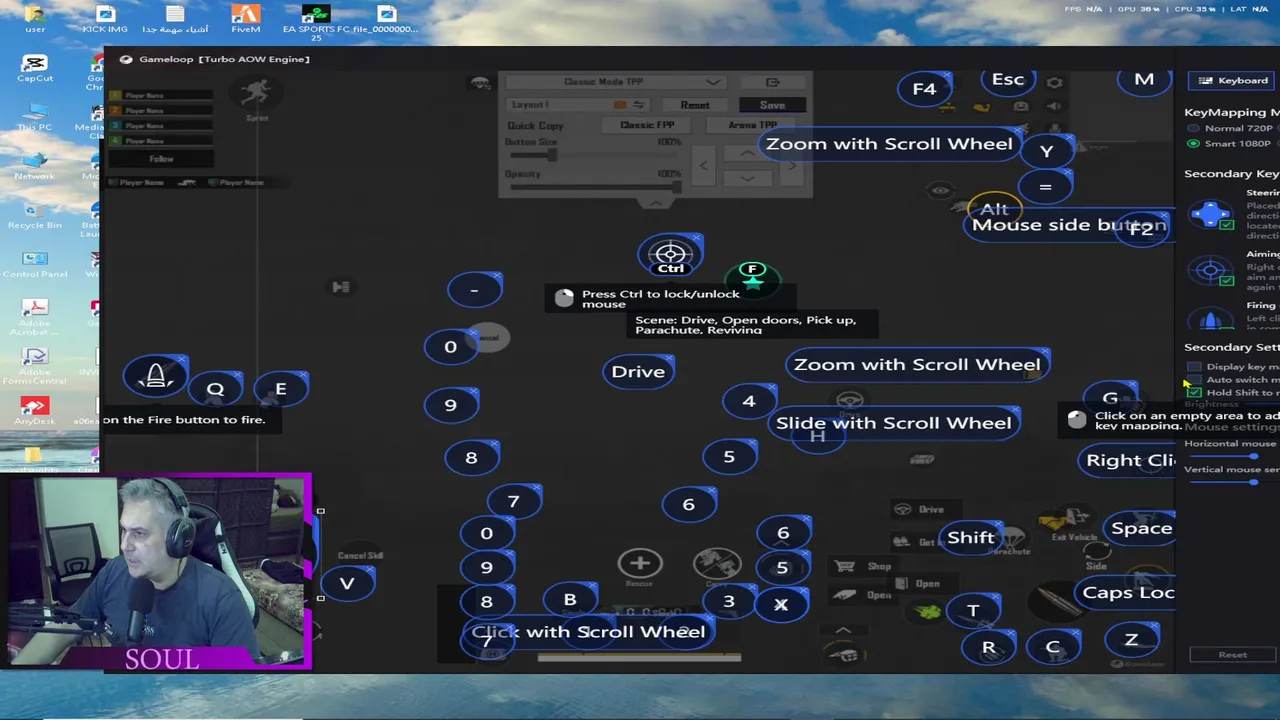Click the Classic FPP quick copy button
This screenshot has width=1280, height=720.
pyautogui.click(x=647, y=125)
